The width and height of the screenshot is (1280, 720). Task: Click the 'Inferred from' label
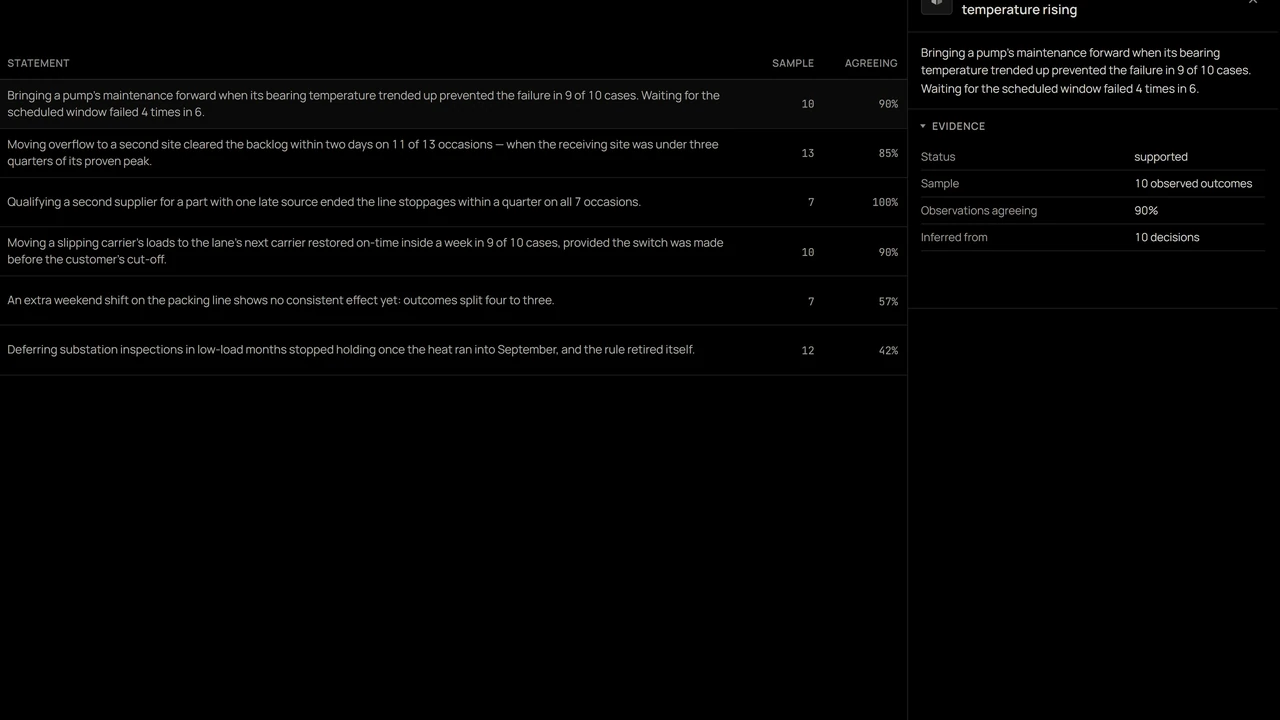point(954,238)
